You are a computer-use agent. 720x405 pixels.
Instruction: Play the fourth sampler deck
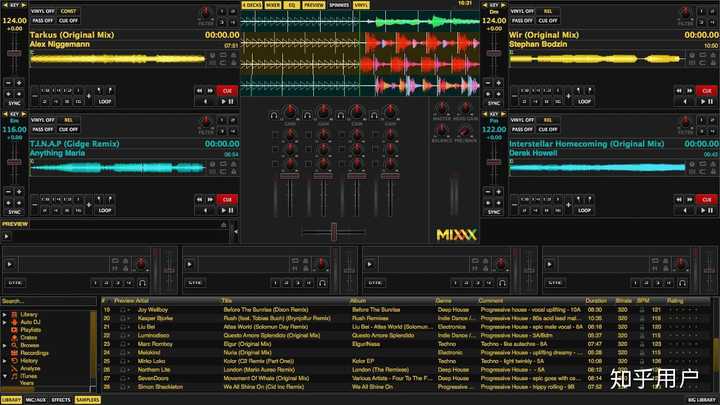[x=550, y=264]
